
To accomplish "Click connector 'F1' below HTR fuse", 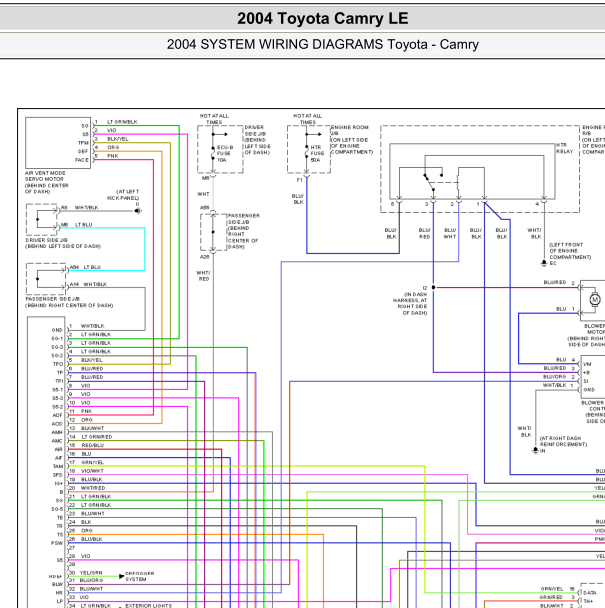I will coord(299,180).
